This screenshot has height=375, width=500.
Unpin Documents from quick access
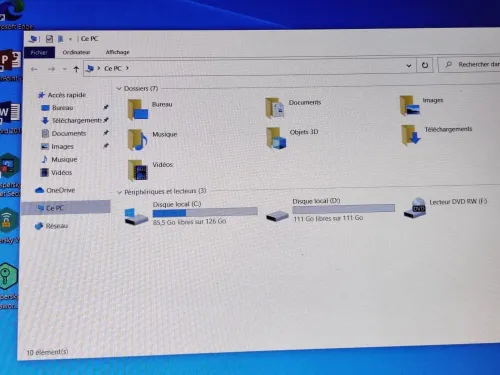point(106,133)
